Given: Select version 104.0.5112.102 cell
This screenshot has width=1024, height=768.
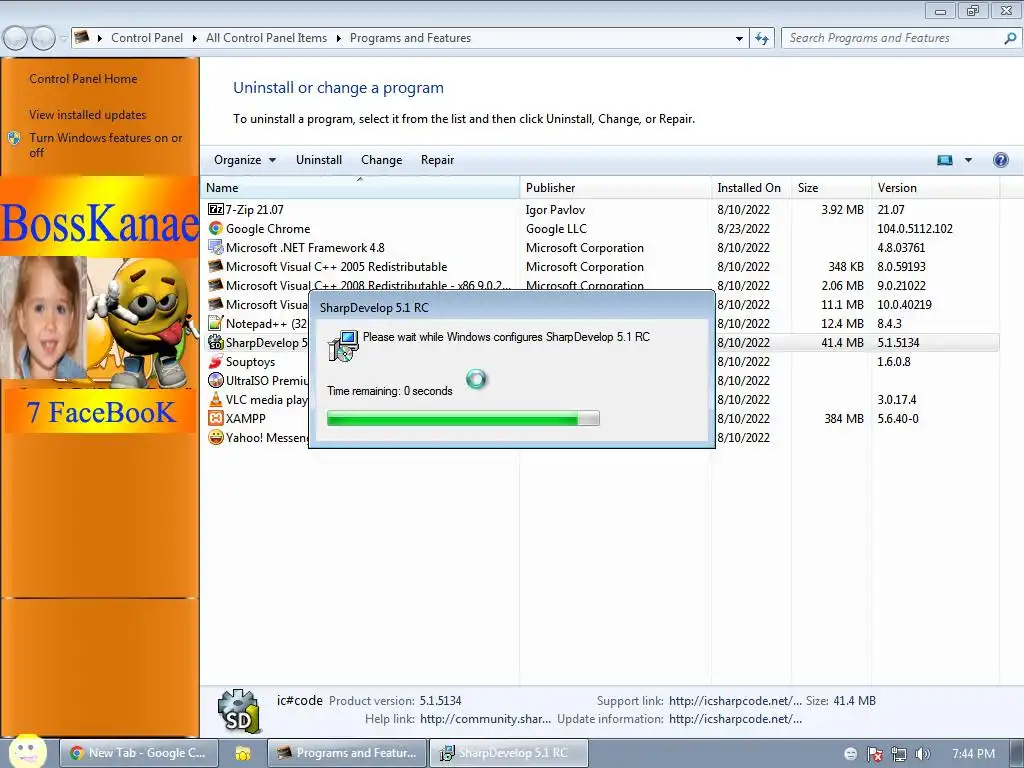Looking at the screenshot, I should tap(915, 229).
